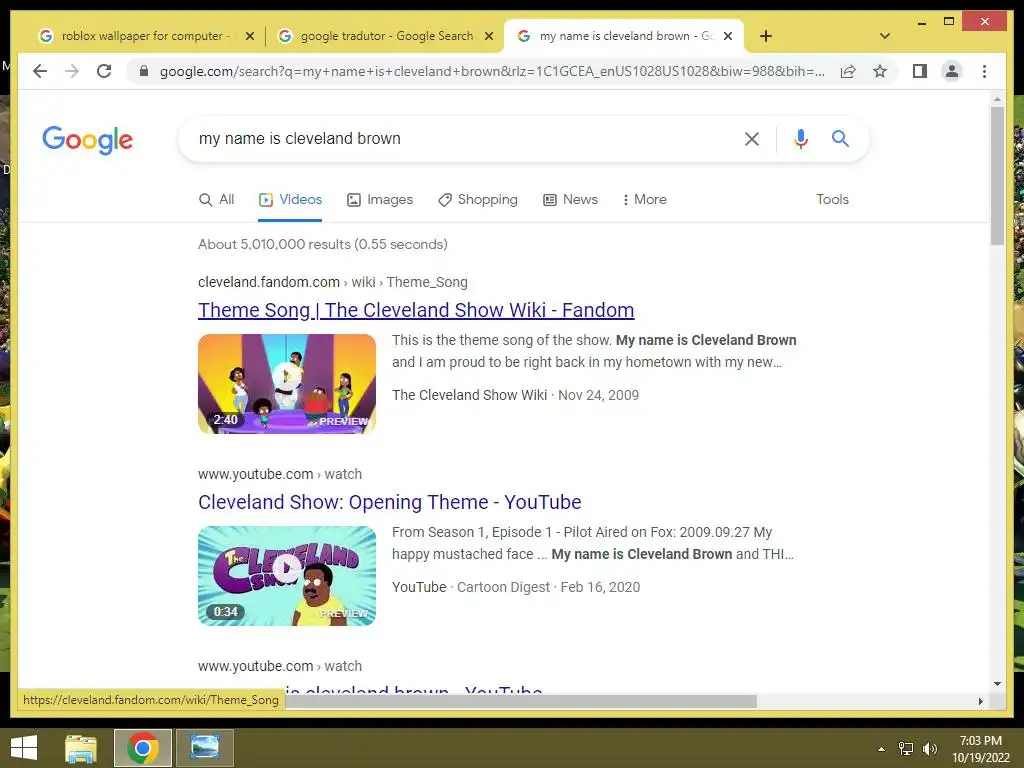Open the Tools search options
This screenshot has width=1024, height=768.
pos(832,199)
